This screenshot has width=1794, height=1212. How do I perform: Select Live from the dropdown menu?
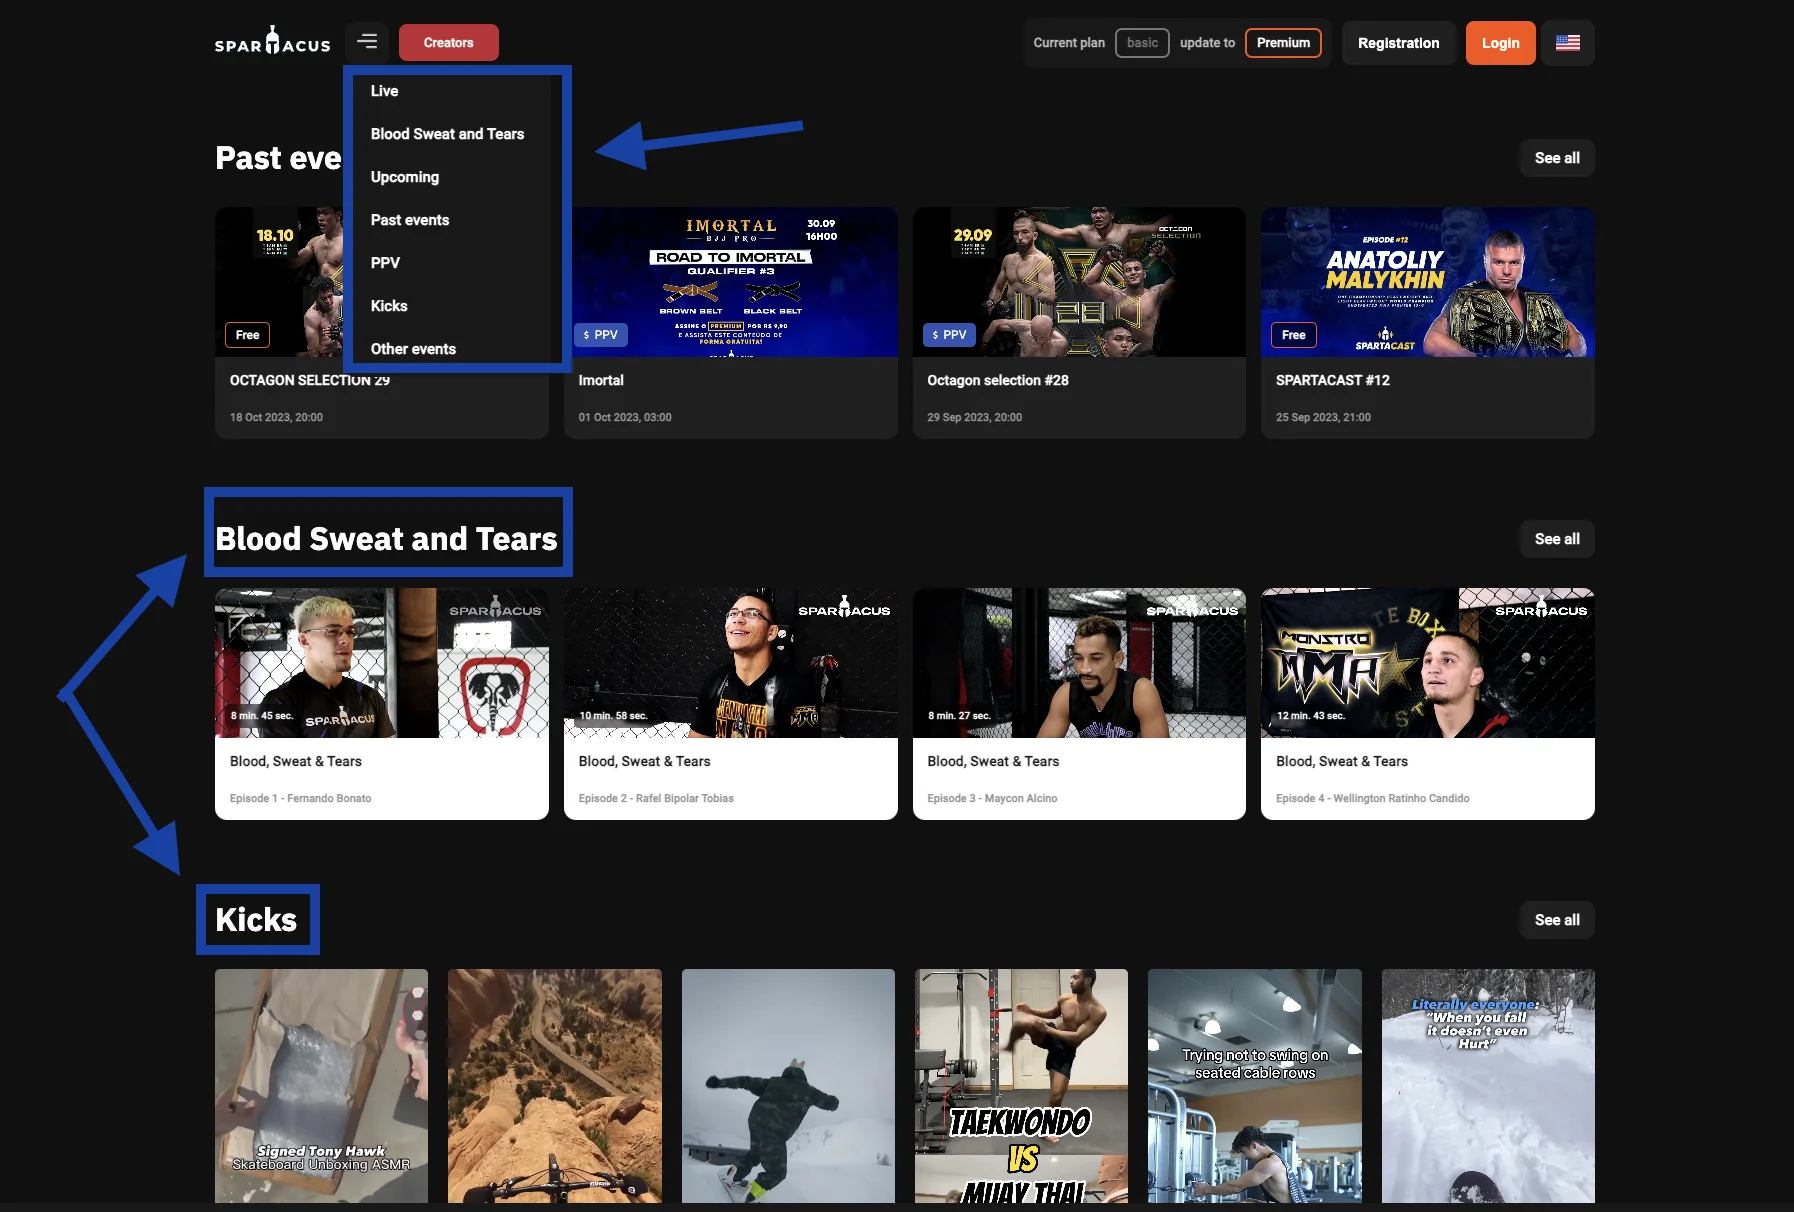coord(384,91)
